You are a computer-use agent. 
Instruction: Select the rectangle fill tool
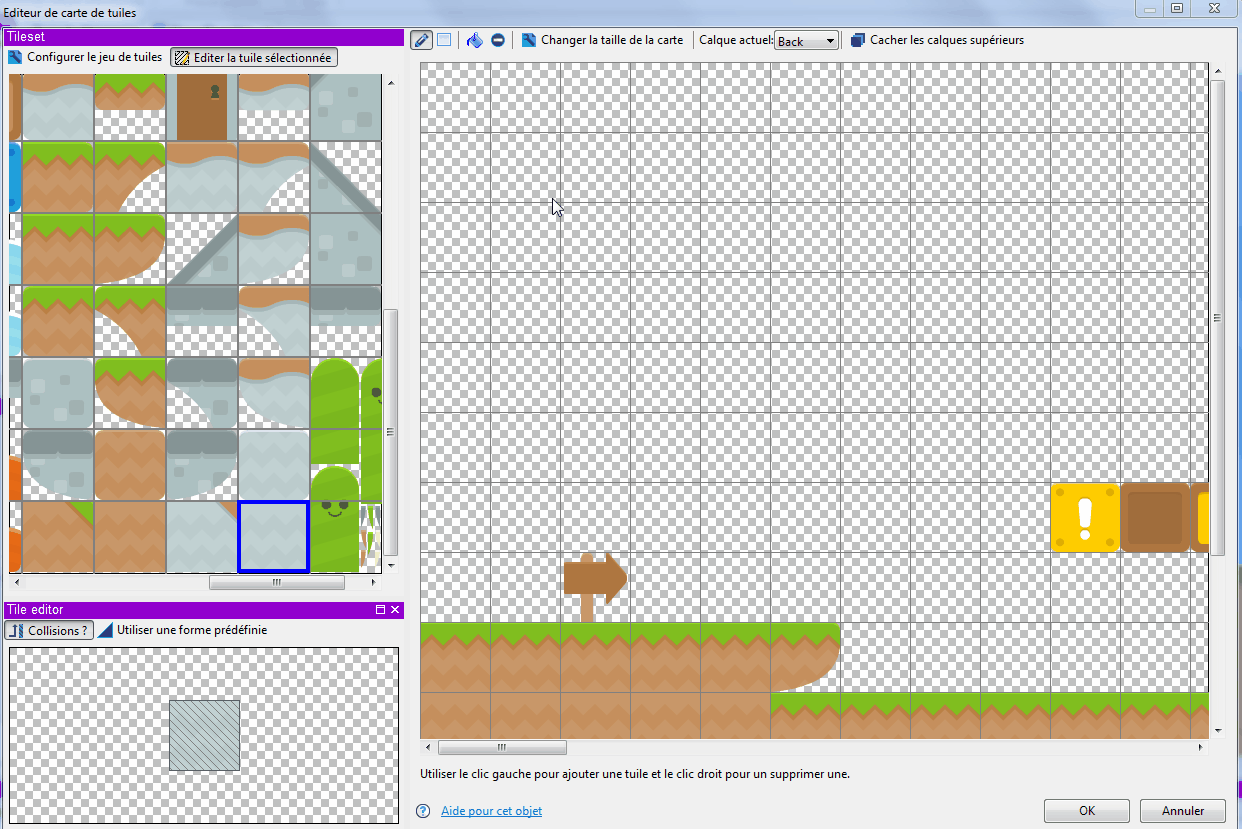(x=444, y=40)
